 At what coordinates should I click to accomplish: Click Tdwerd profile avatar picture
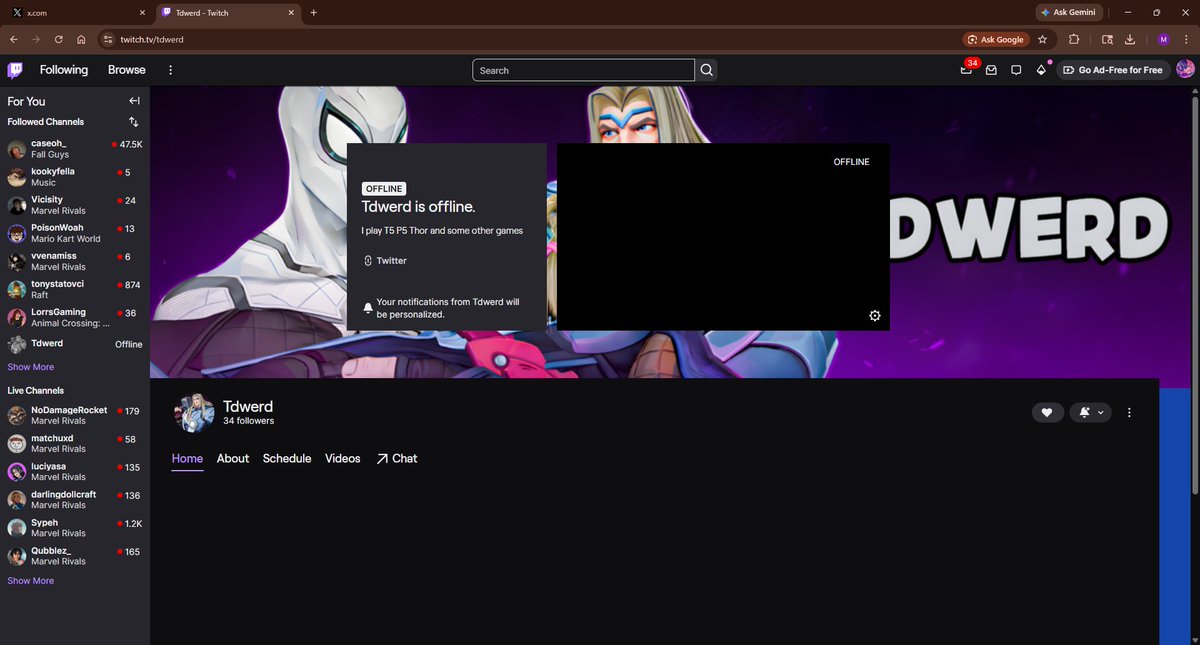194,412
